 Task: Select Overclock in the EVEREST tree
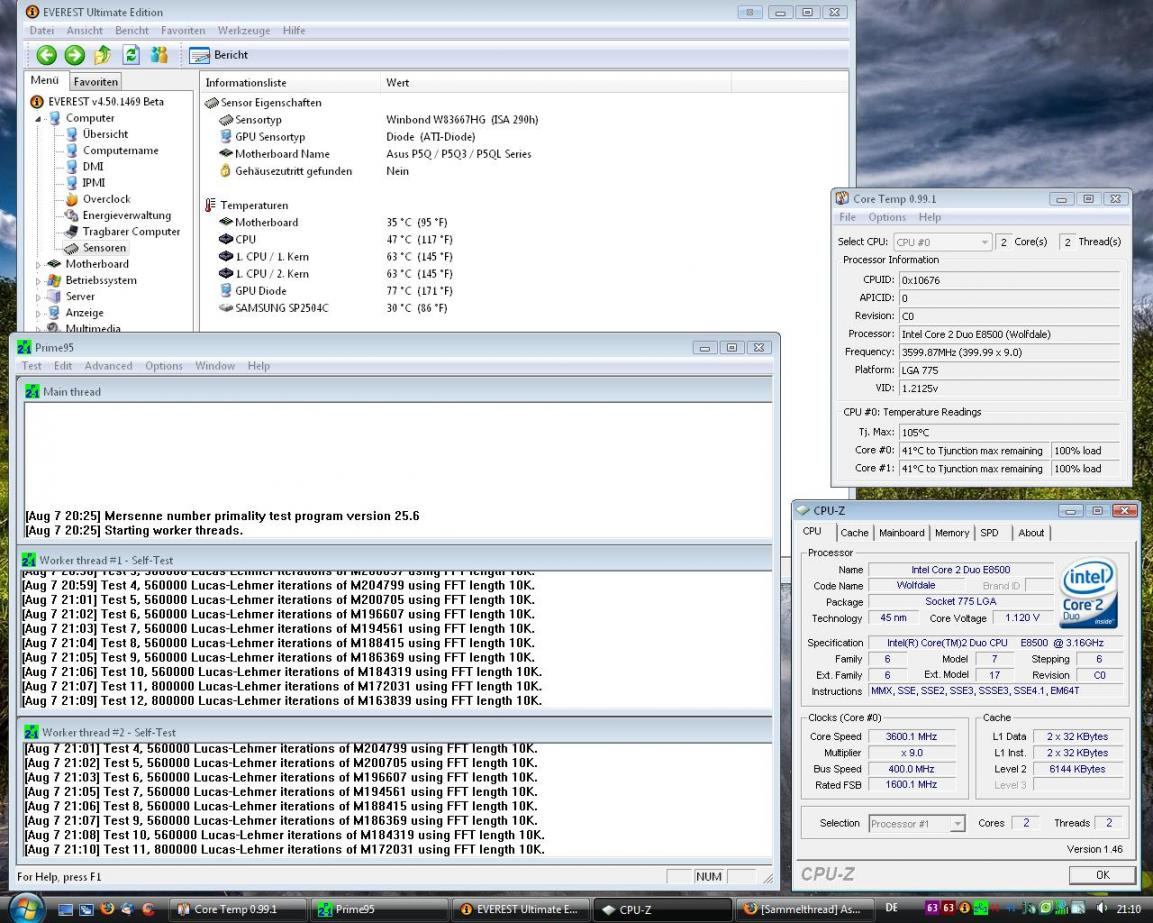[x=106, y=199]
